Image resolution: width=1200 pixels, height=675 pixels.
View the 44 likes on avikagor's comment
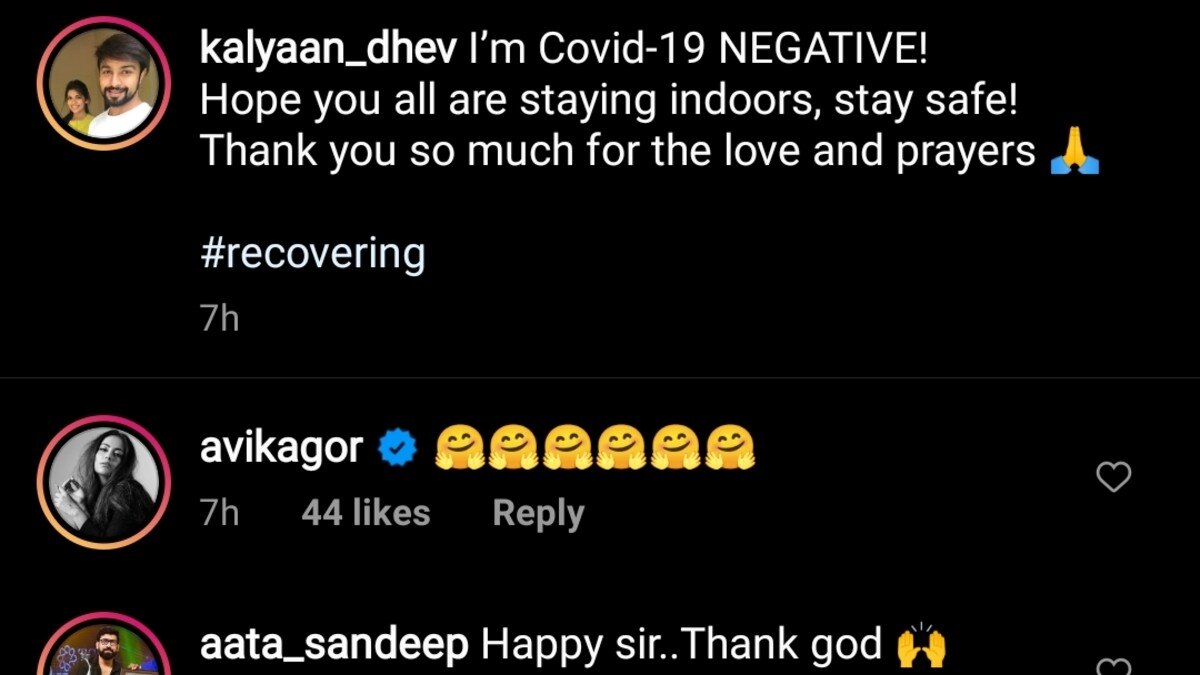click(x=366, y=513)
